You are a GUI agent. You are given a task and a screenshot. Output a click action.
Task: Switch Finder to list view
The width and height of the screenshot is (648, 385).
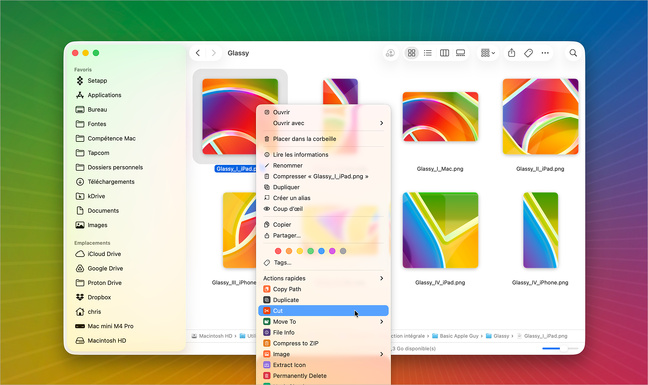[x=428, y=53]
